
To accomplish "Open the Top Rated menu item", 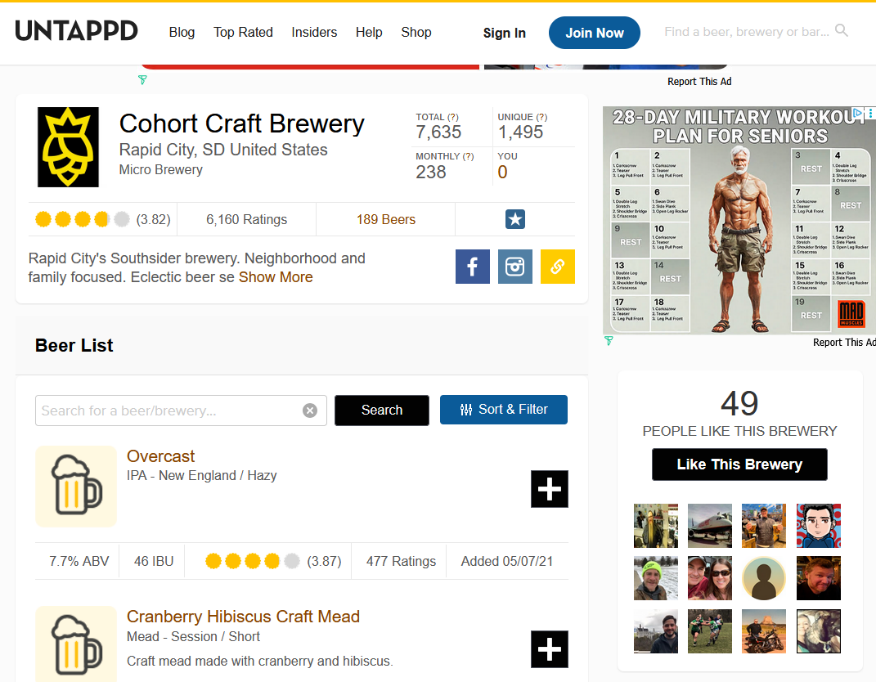I will point(243,32).
